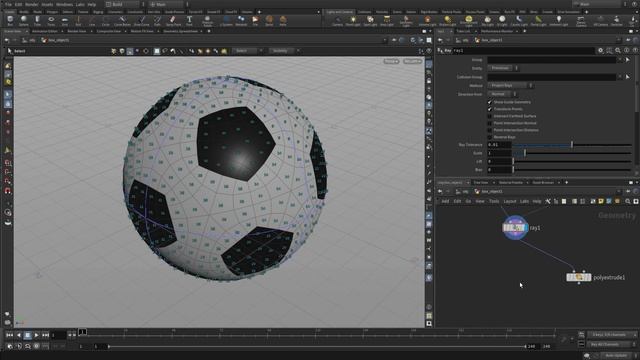The height and width of the screenshot is (360, 640).
Task: Add a Camera from shelf
Action: (338, 21)
